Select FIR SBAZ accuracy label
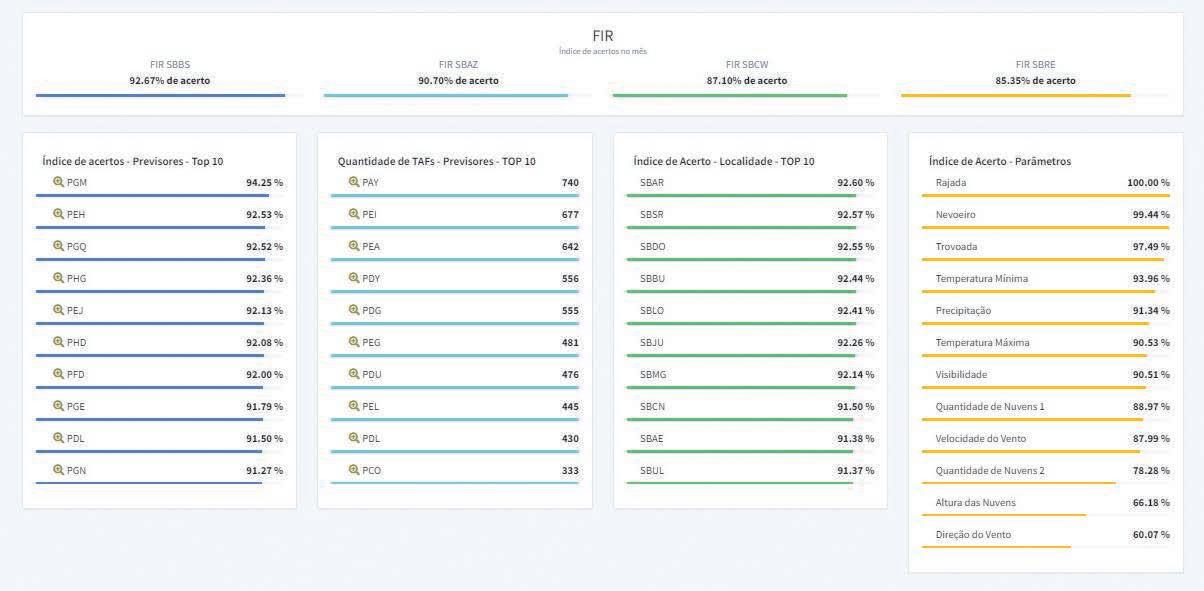This screenshot has height=591, width=1204. tap(458, 81)
